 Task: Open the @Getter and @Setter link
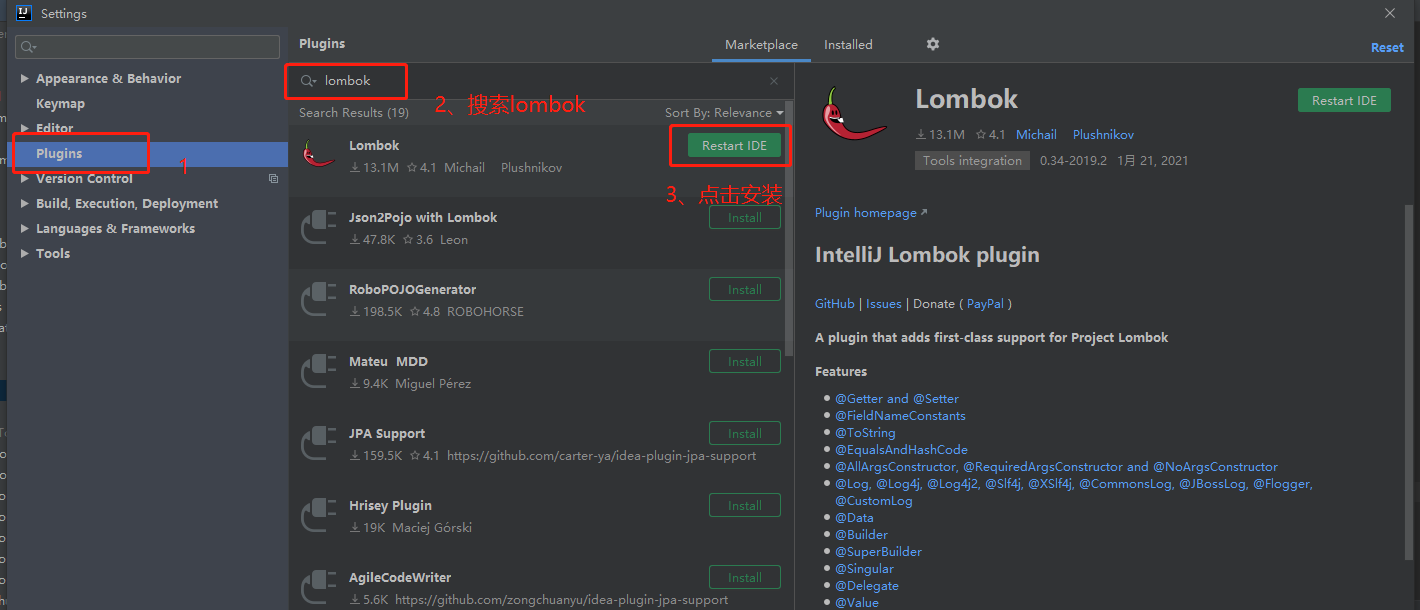897,398
